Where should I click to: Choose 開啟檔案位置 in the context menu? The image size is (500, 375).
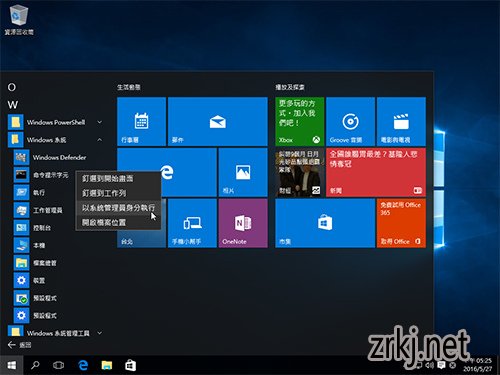click(x=119, y=222)
